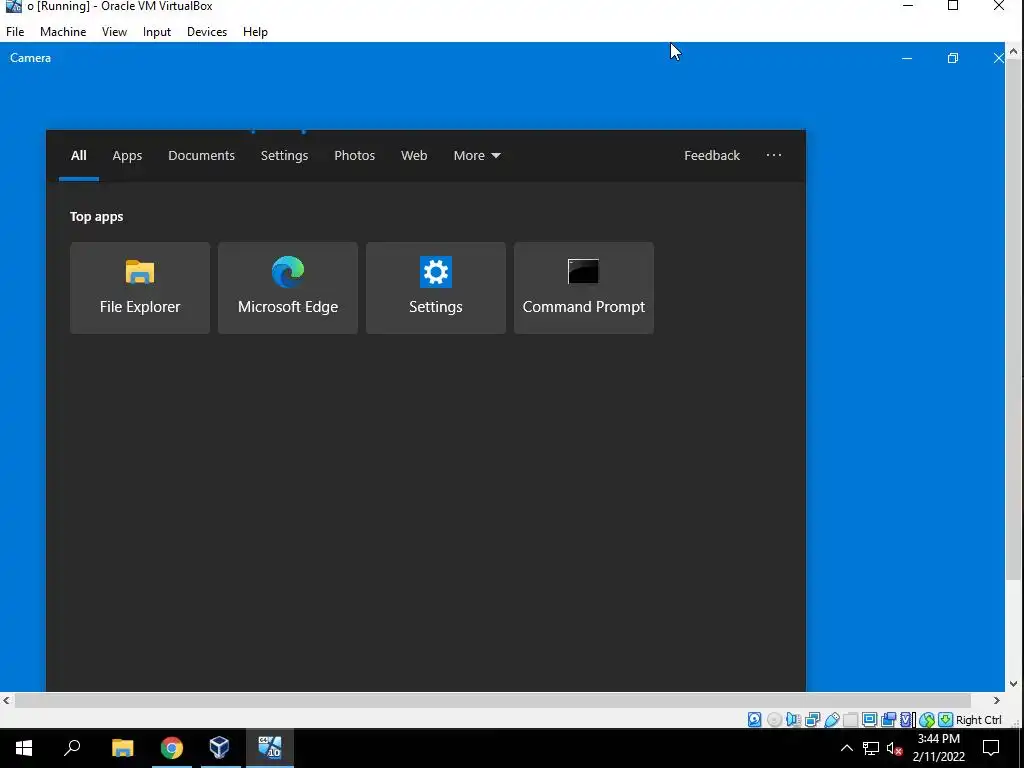This screenshot has height=768, width=1024.
Task: Open the VirtualBox Help menu
Action: point(255,31)
